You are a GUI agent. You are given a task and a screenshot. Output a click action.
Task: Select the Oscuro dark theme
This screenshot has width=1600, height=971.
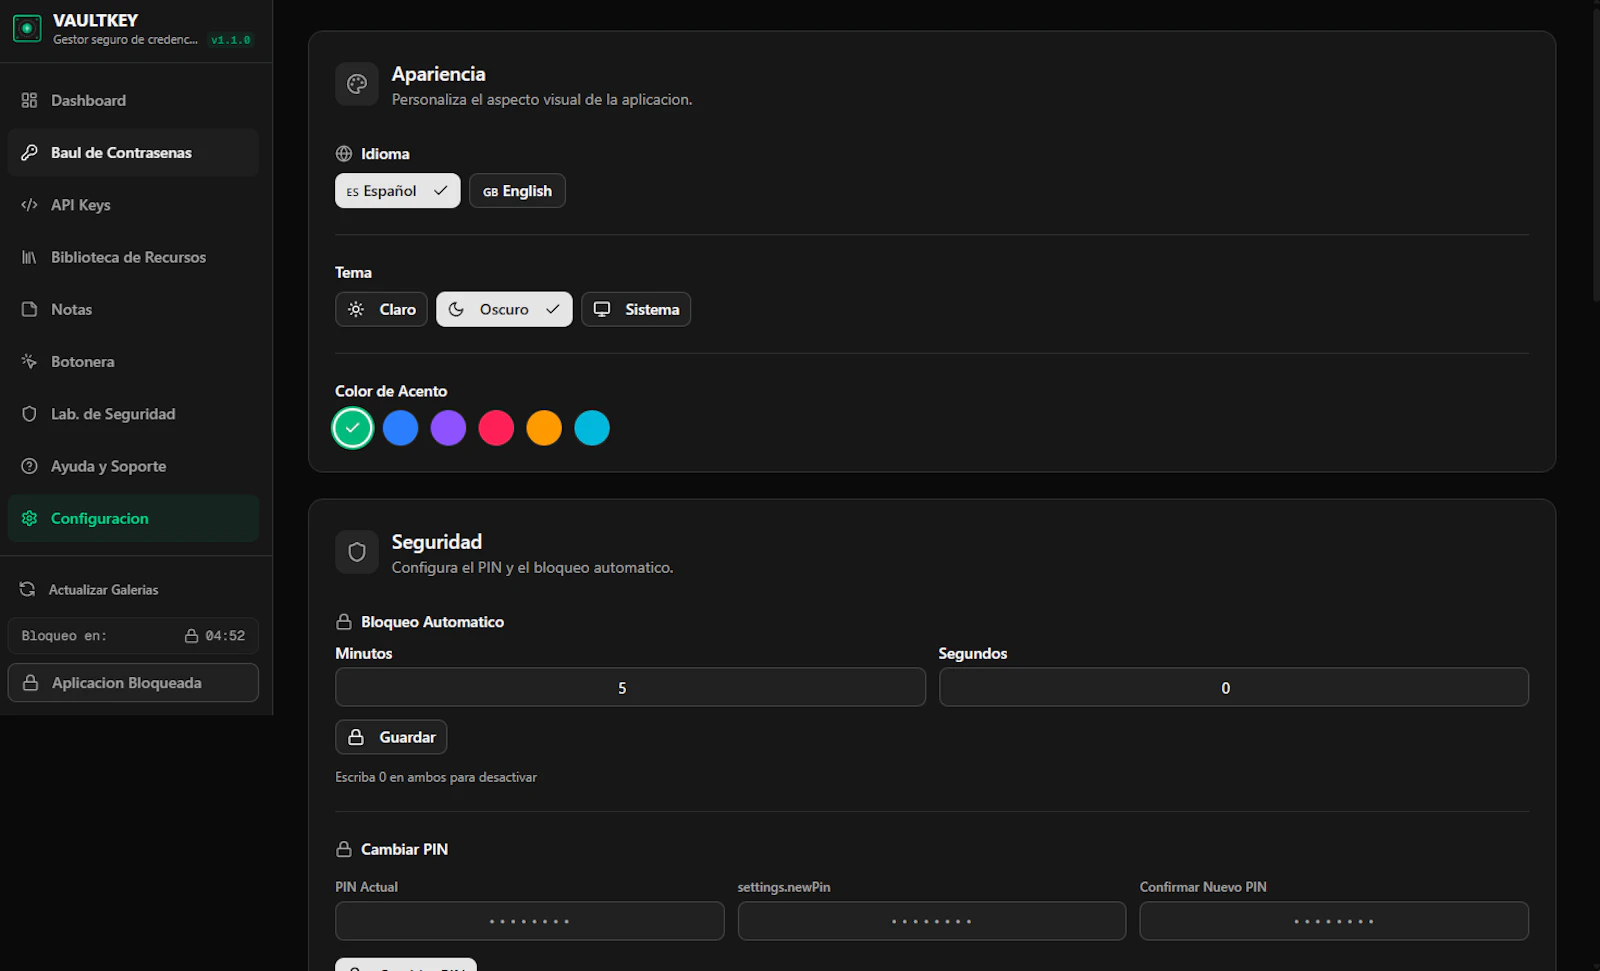pyautogui.click(x=504, y=309)
